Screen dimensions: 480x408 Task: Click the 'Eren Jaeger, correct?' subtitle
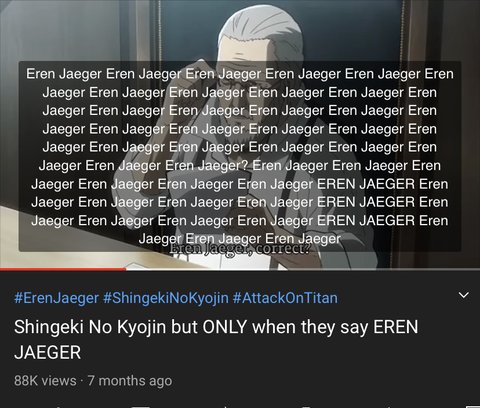pyautogui.click(x=239, y=249)
